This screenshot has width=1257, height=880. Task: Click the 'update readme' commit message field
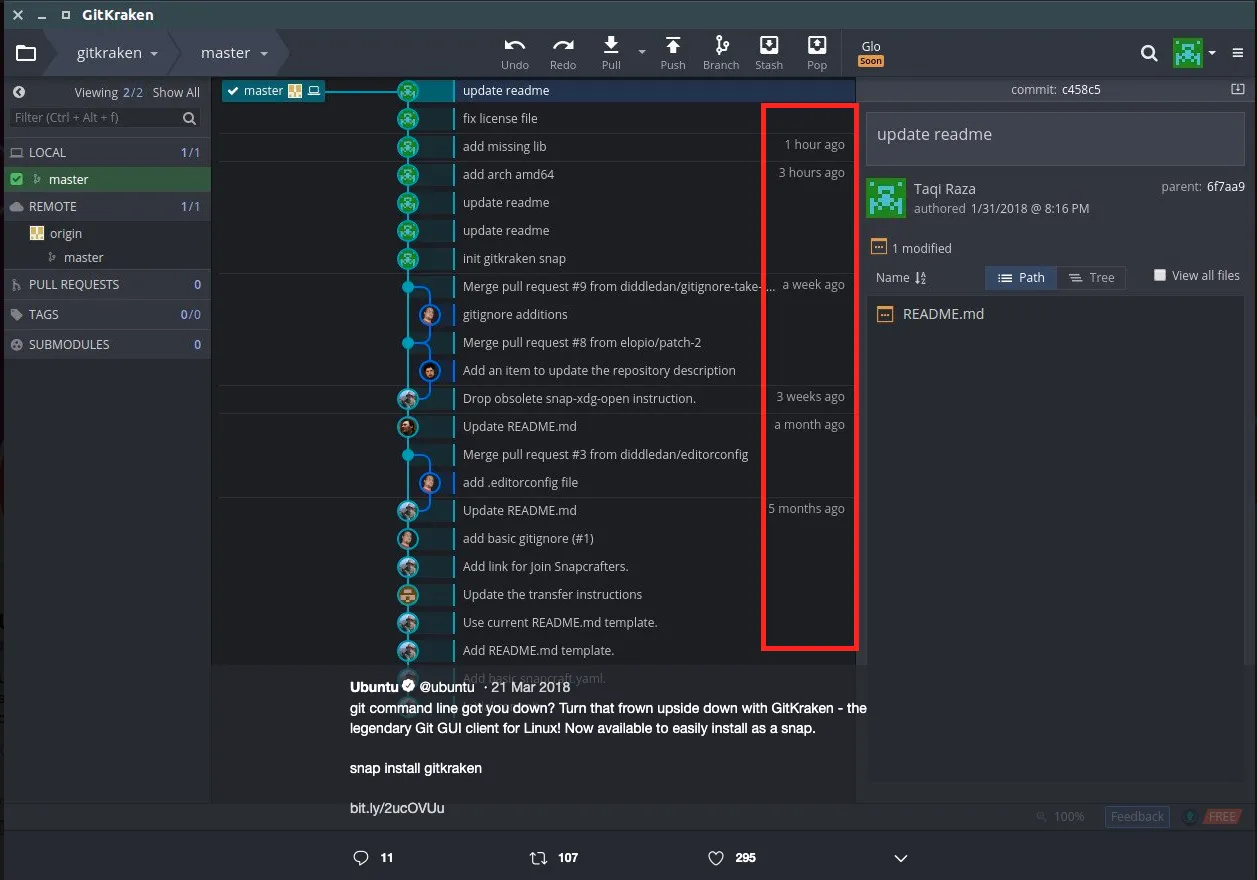[1057, 140]
